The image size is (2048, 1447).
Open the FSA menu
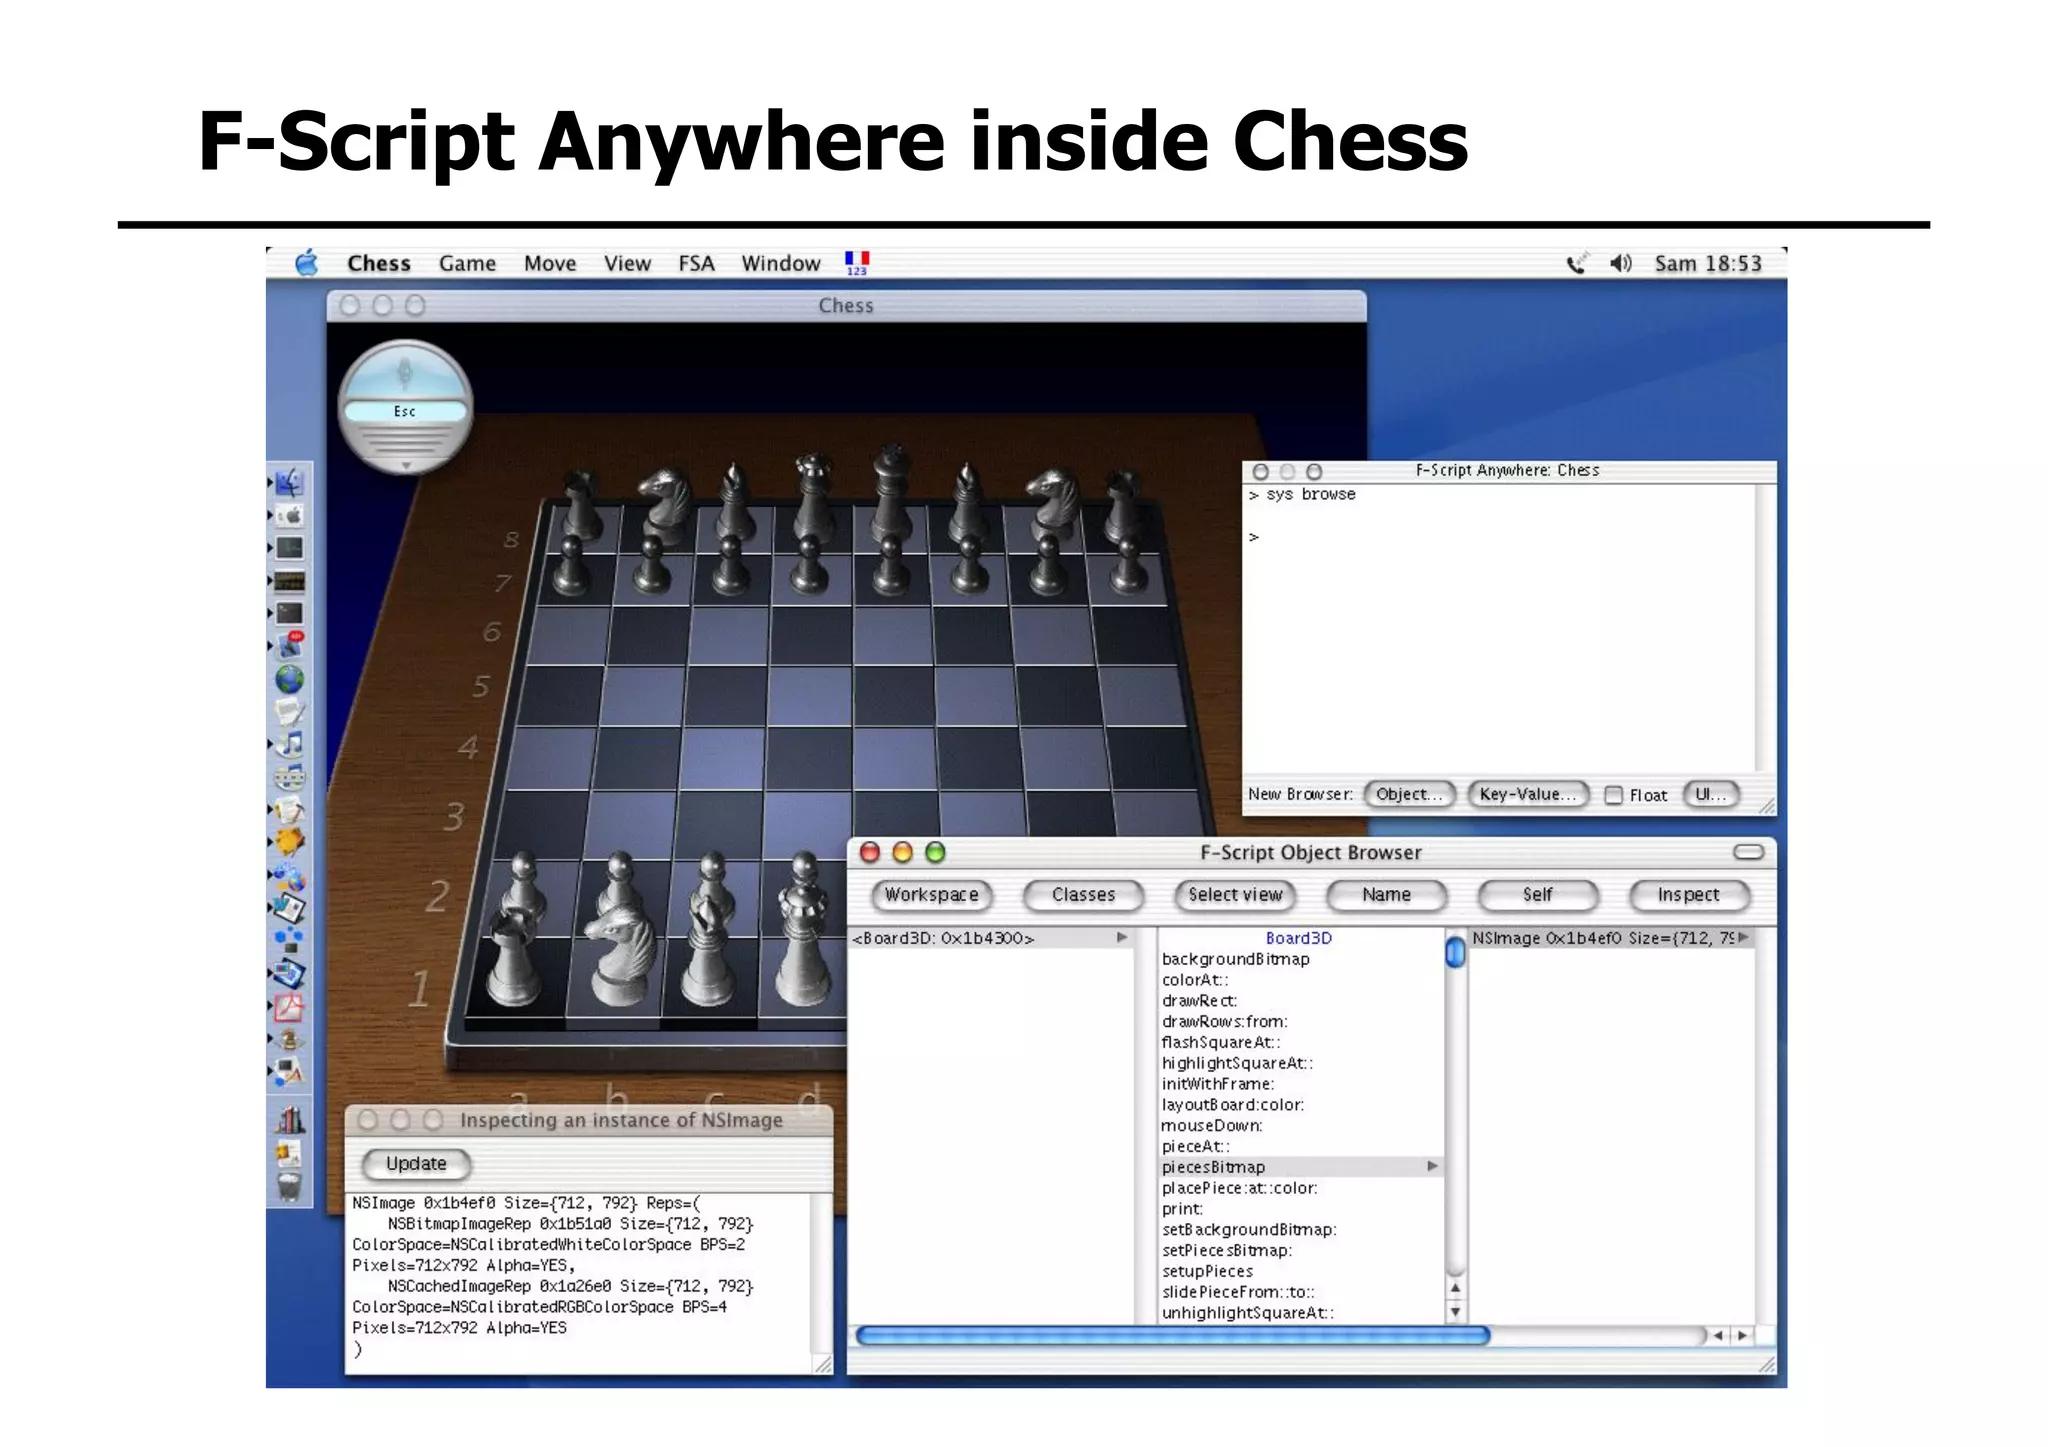pyautogui.click(x=696, y=263)
